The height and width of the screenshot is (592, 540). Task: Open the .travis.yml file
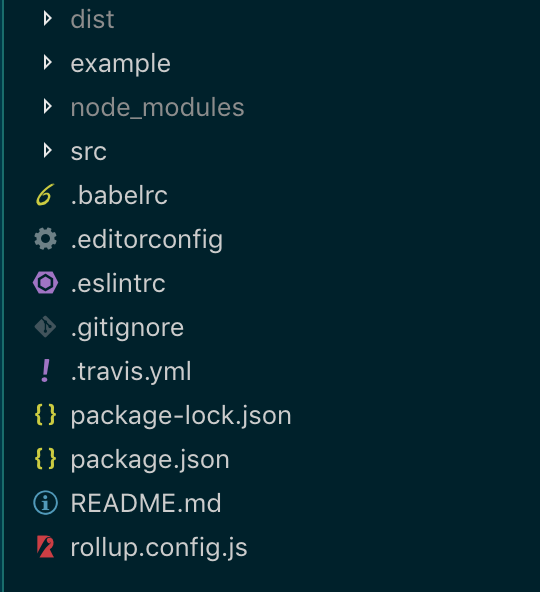[131, 372]
